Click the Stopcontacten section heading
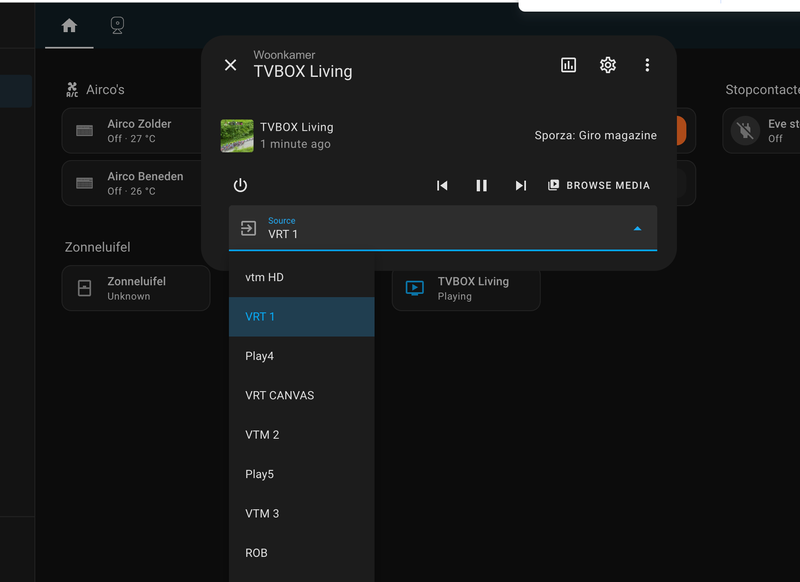The width and height of the screenshot is (800, 582). (762, 90)
